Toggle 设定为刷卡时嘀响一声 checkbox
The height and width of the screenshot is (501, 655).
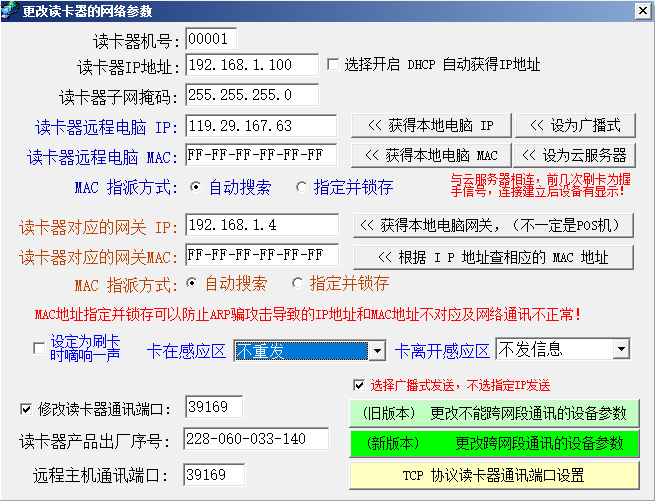[x=39, y=349]
